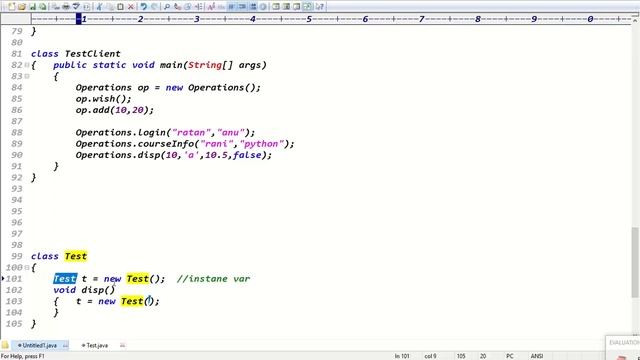Click '//instane var' comment
The width and height of the screenshot is (640, 360).
pyautogui.click(x=213, y=279)
